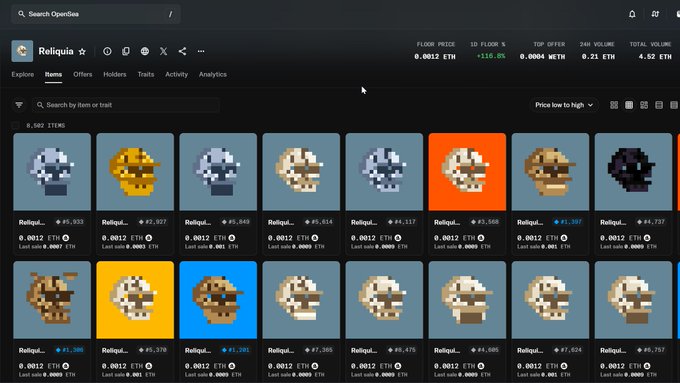
Task: Open the horned brown skull thumbnail #1,306
Action: (x=52, y=300)
